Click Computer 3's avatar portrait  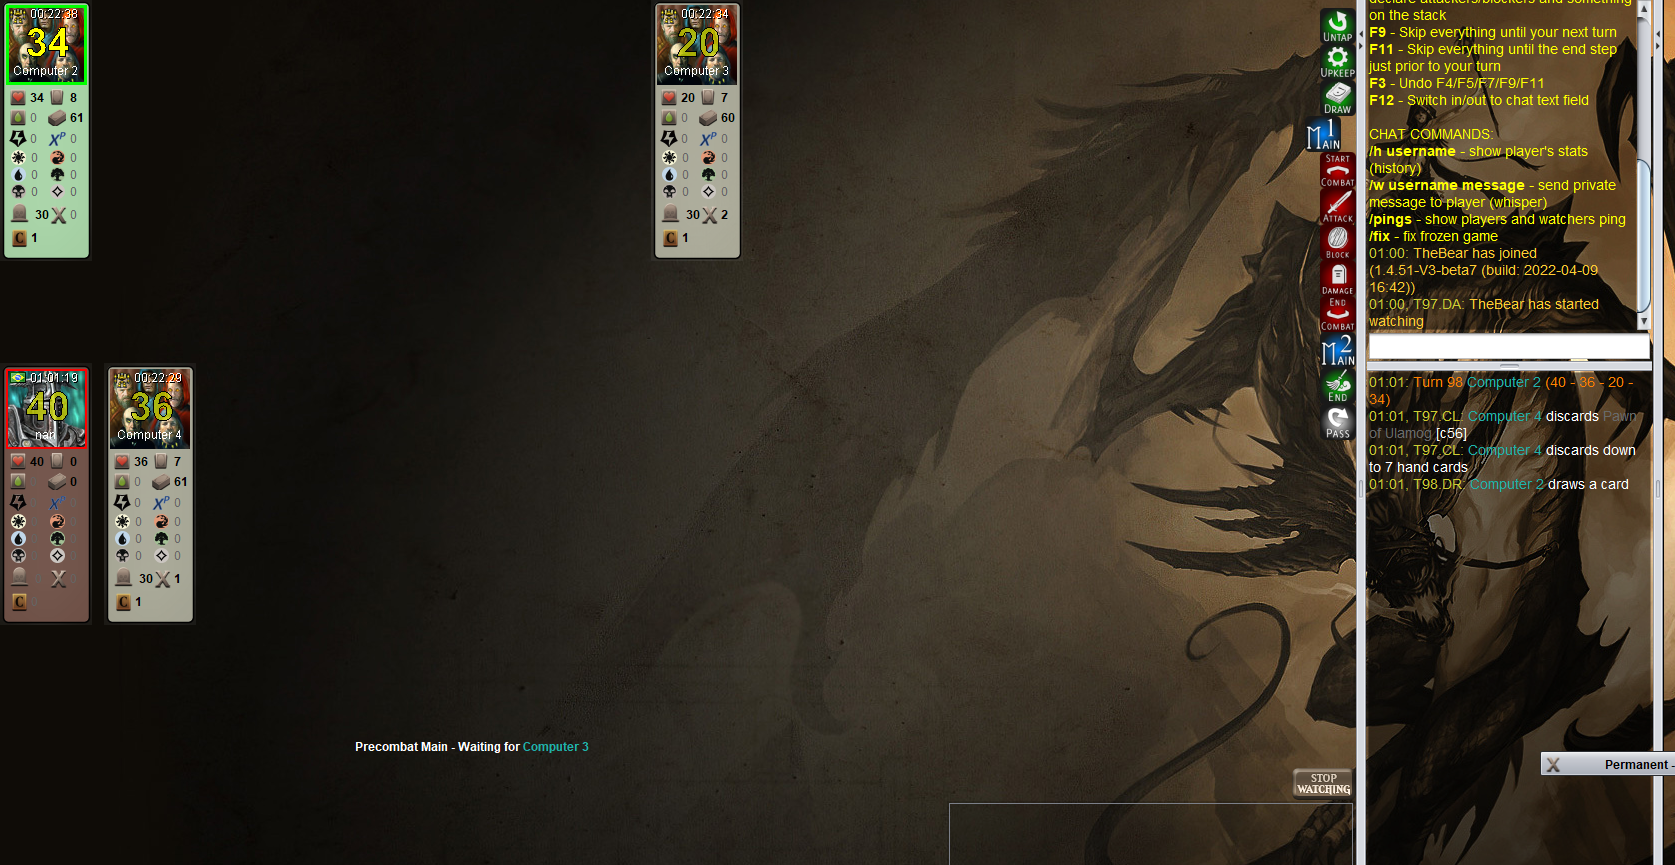[x=697, y=44]
